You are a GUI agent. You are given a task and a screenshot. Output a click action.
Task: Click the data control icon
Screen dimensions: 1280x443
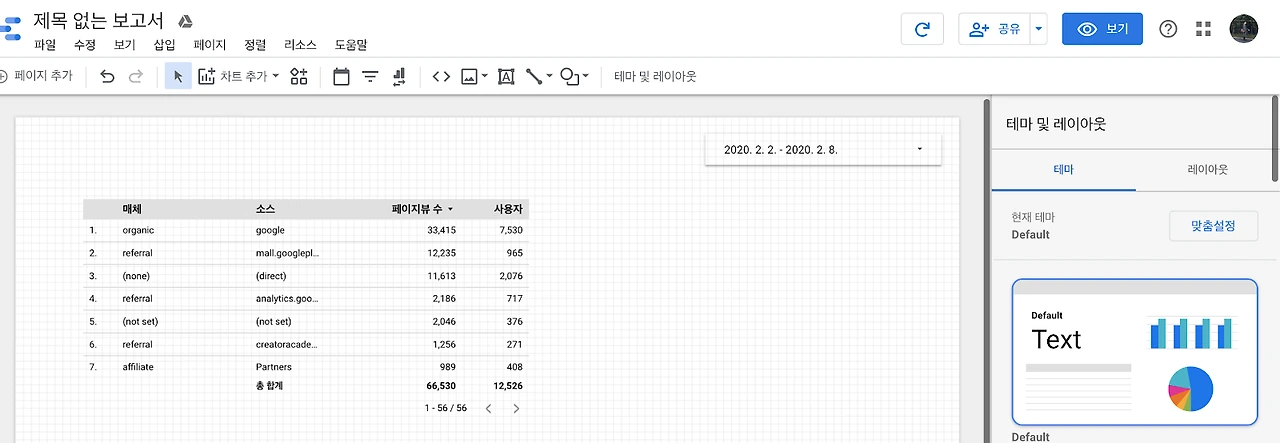398,76
